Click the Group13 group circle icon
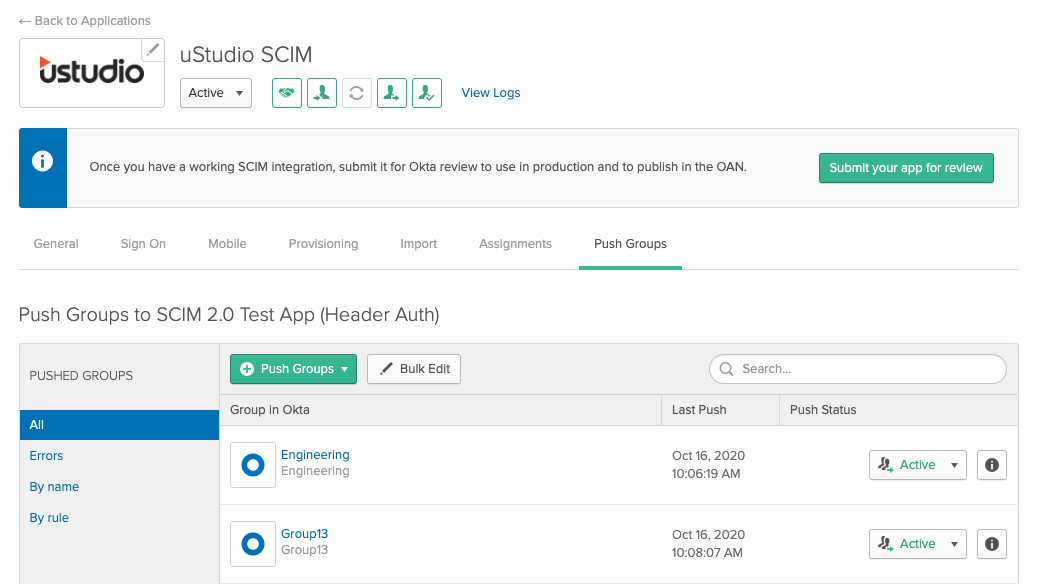1051x584 pixels. 253,544
